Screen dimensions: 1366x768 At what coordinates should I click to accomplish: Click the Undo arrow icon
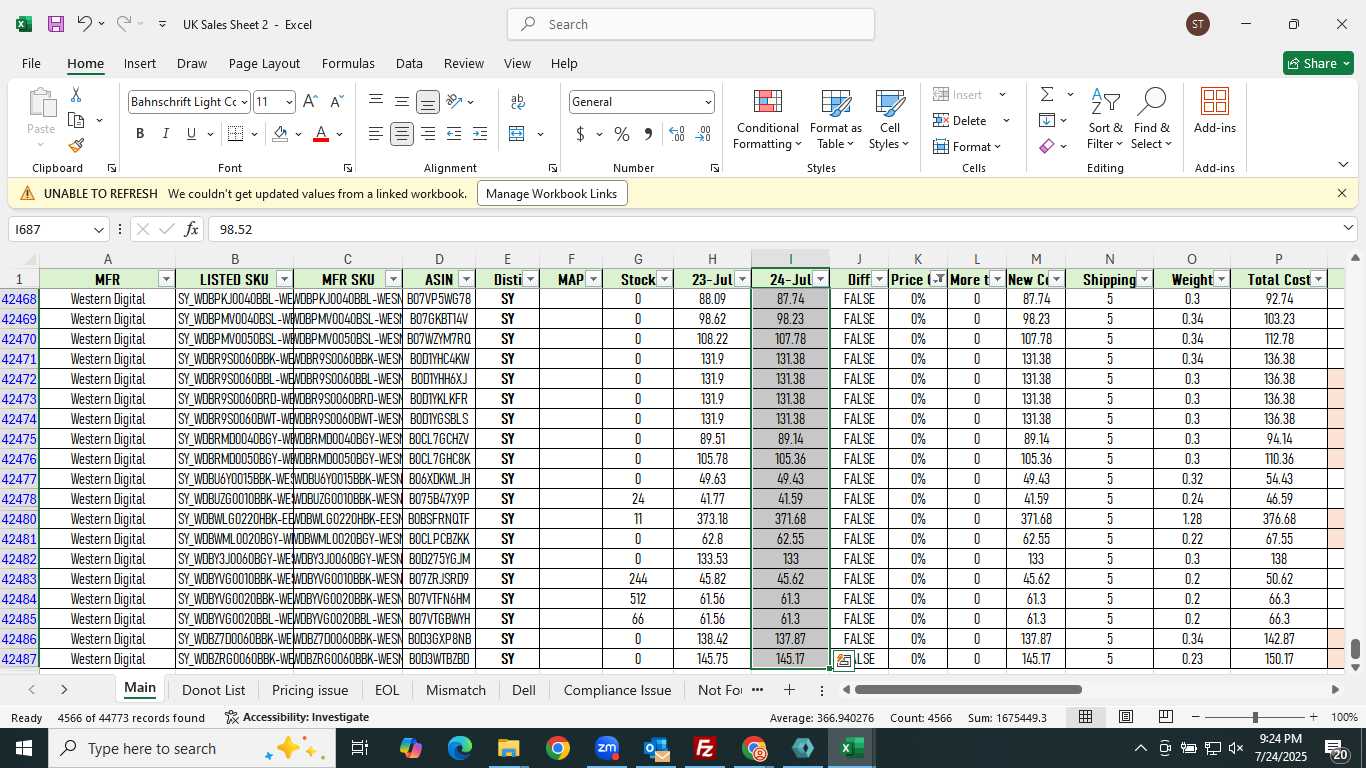pos(85,24)
